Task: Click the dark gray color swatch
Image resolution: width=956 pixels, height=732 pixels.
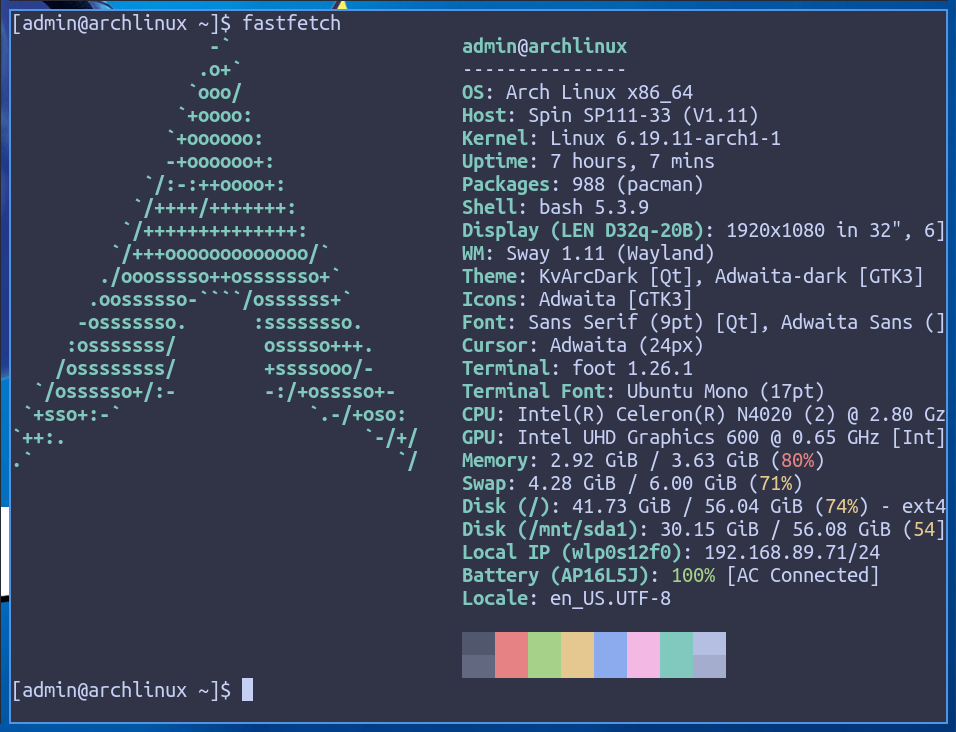Action: 478,655
